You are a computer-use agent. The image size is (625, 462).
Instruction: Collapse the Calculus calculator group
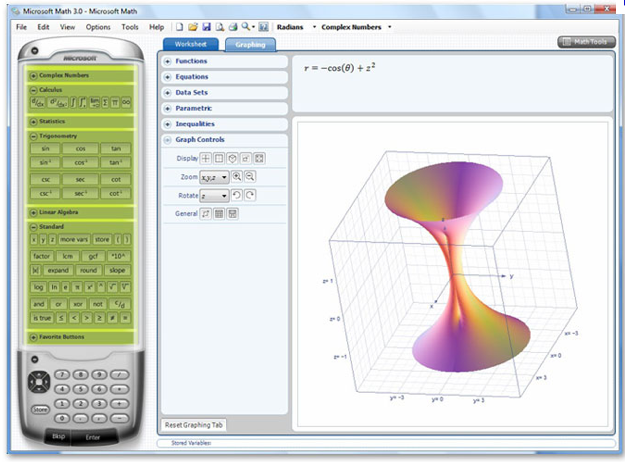coord(33,90)
